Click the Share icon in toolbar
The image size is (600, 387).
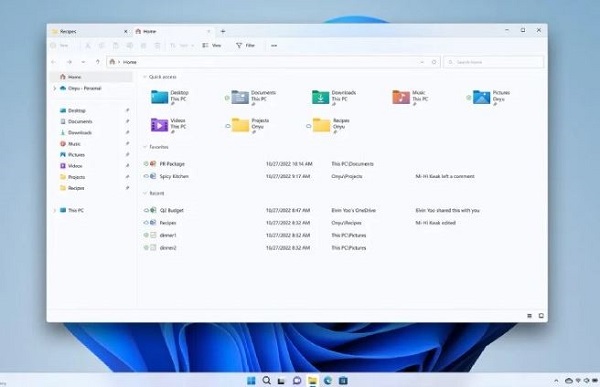[x=143, y=46]
